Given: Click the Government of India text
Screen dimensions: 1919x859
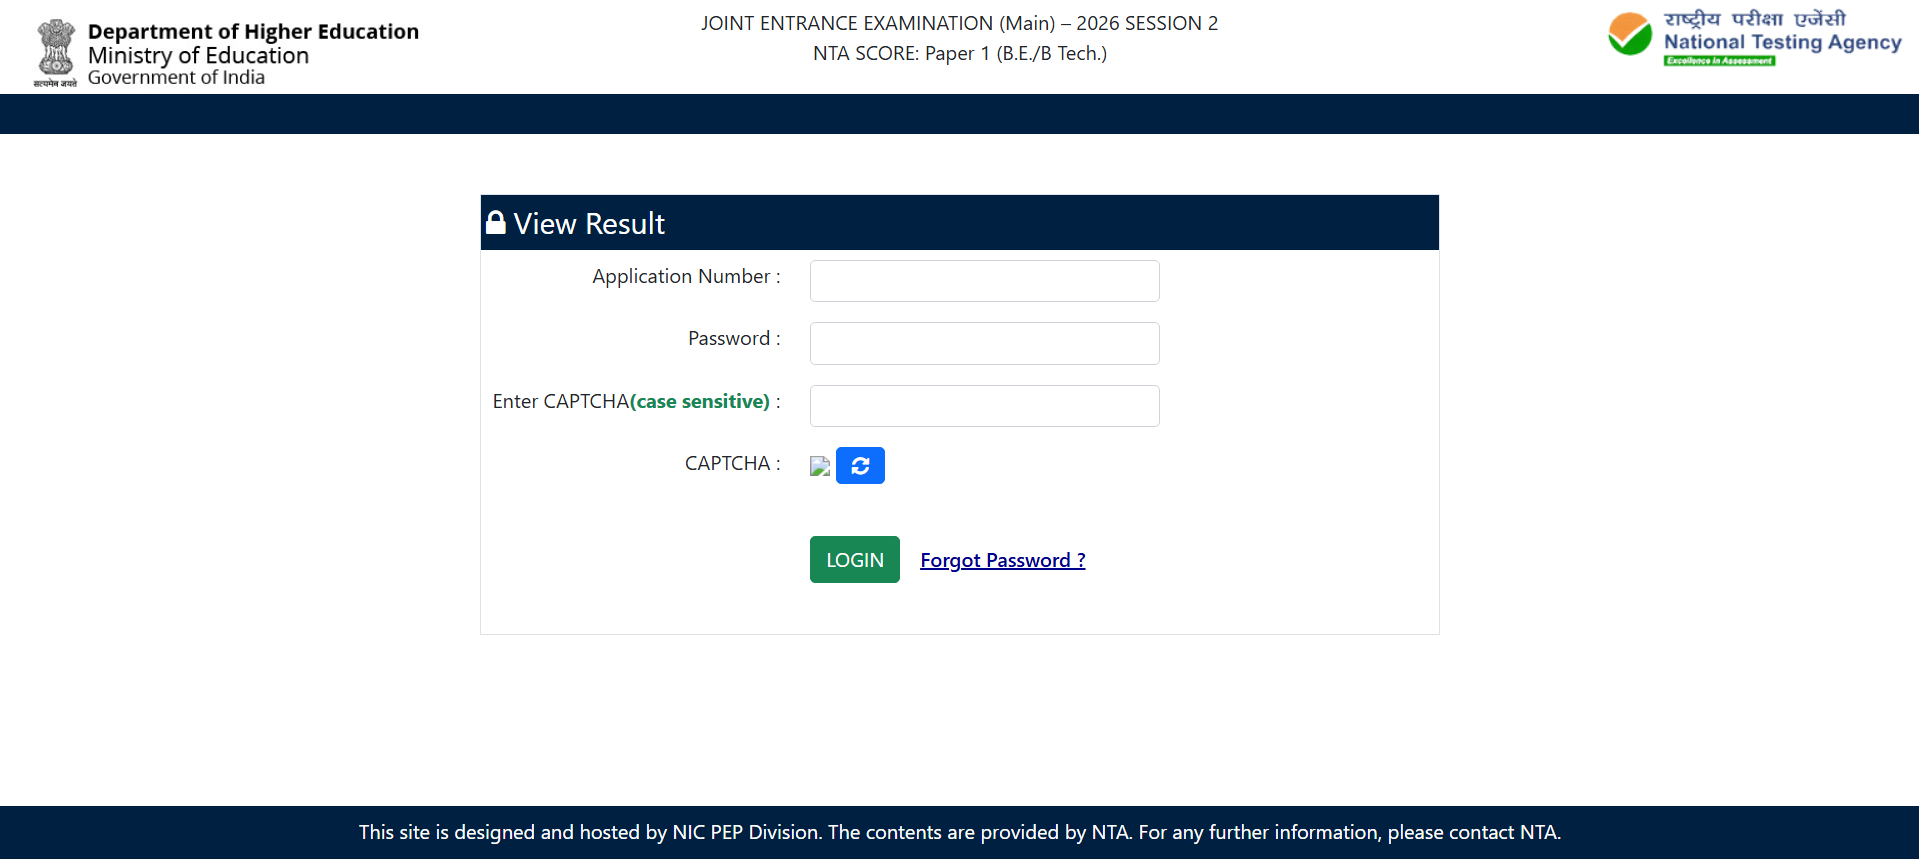Looking at the screenshot, I should coord(176,77).
